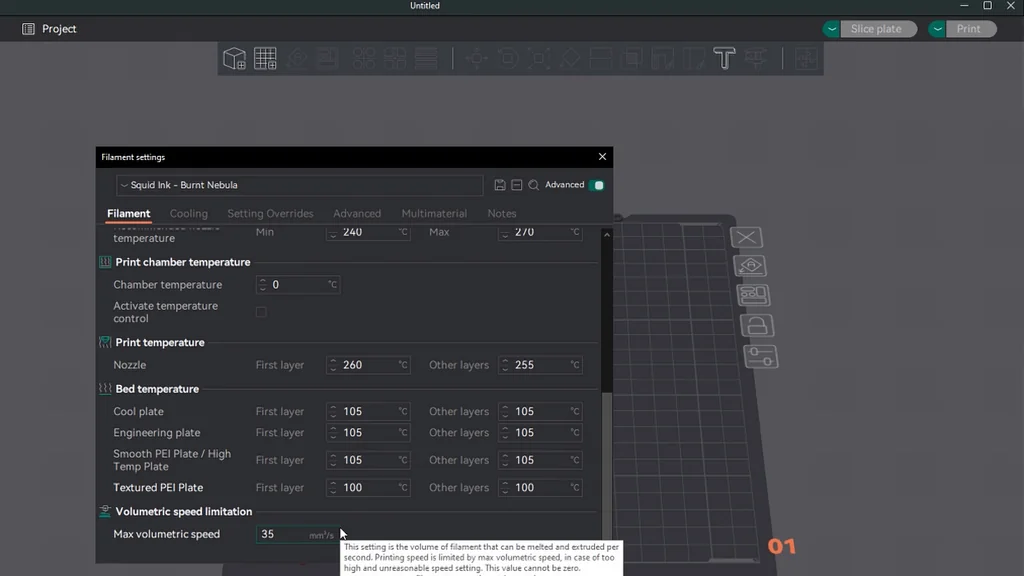Open the Advanced tab
This screenshot has height=576, width=1024.
(x=357, y=214)
